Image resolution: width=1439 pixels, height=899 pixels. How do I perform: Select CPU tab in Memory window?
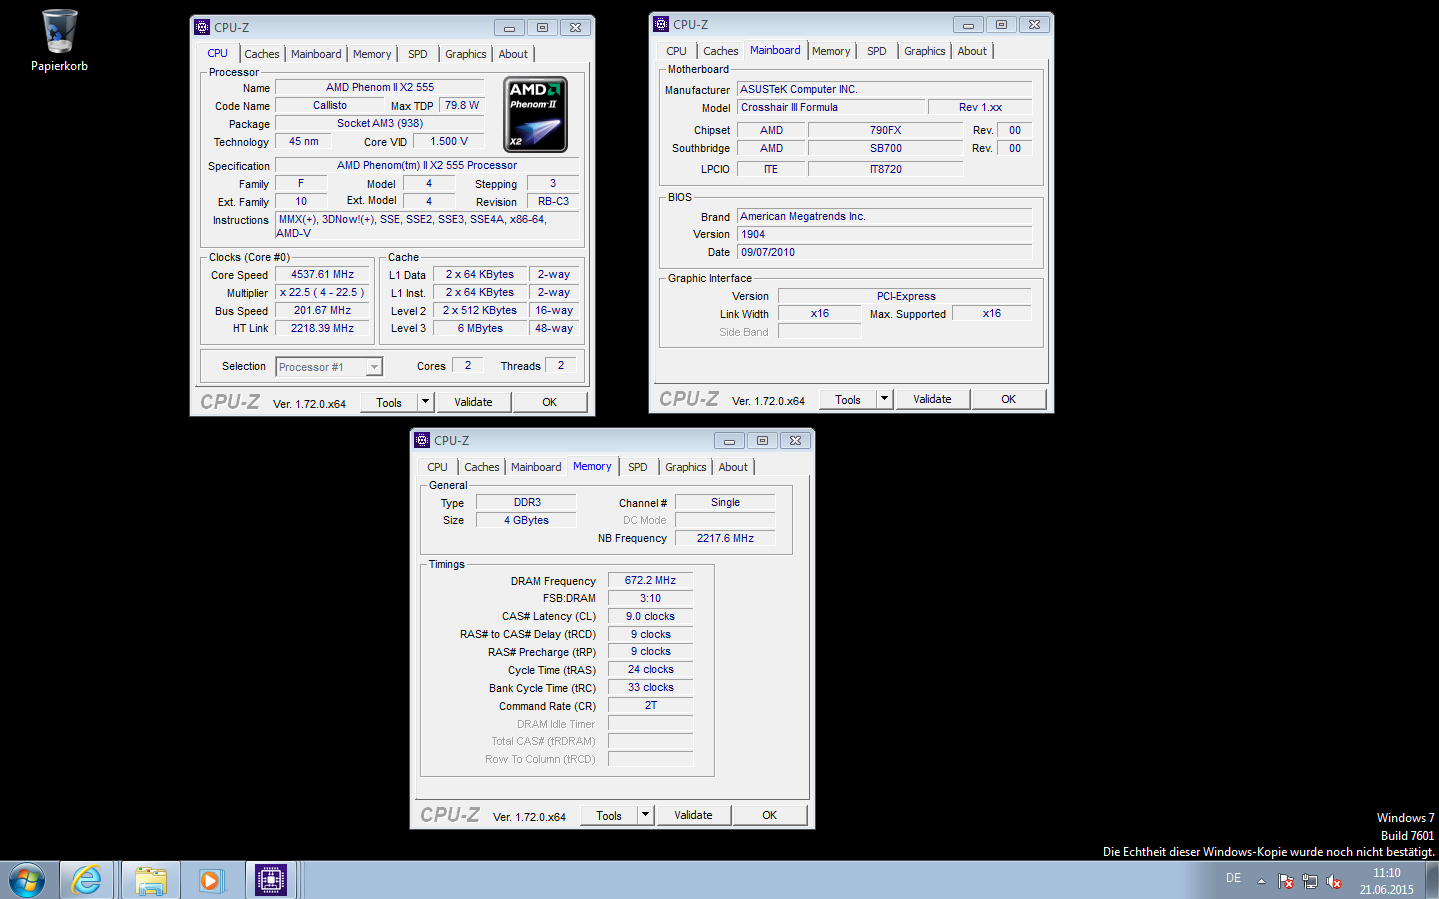[438, 467]
